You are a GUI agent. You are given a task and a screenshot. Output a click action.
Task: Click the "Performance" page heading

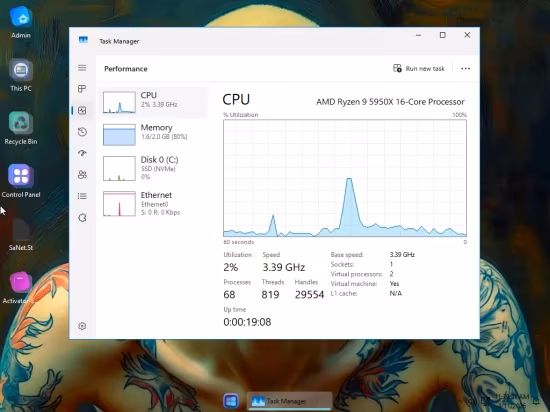126,69
